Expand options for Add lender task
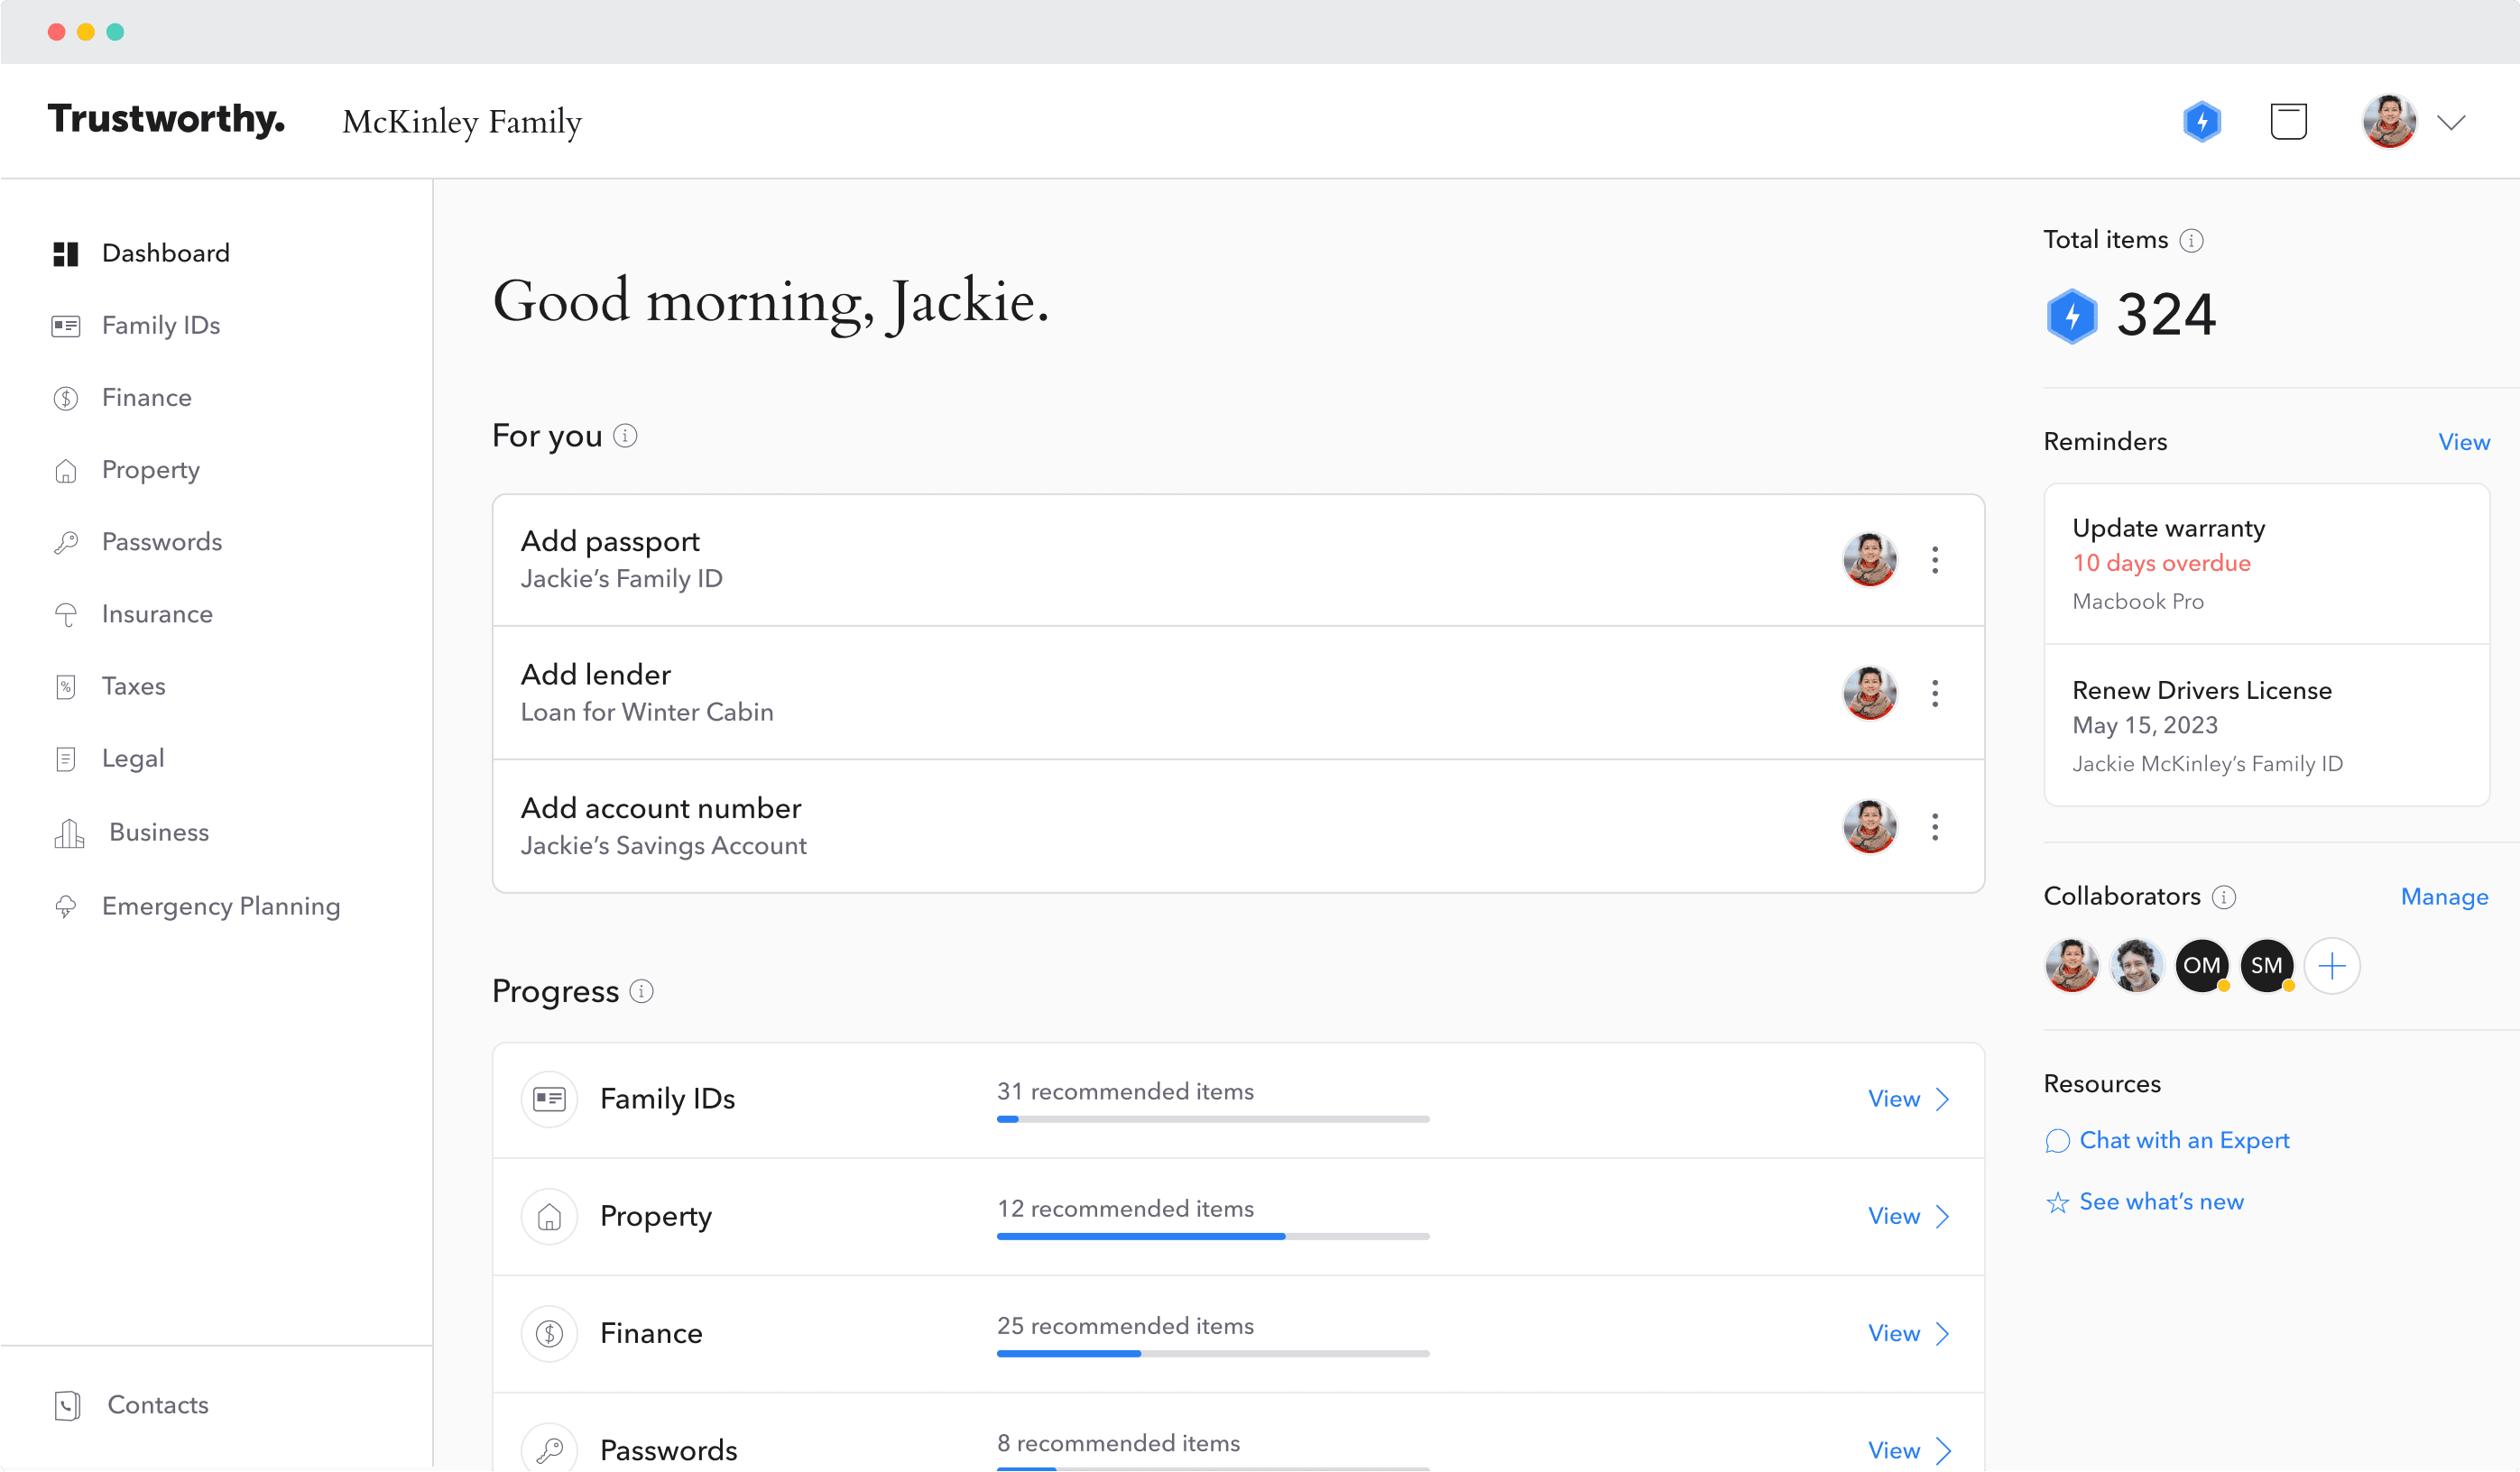2520x1472 pixels. point(1934,692)
